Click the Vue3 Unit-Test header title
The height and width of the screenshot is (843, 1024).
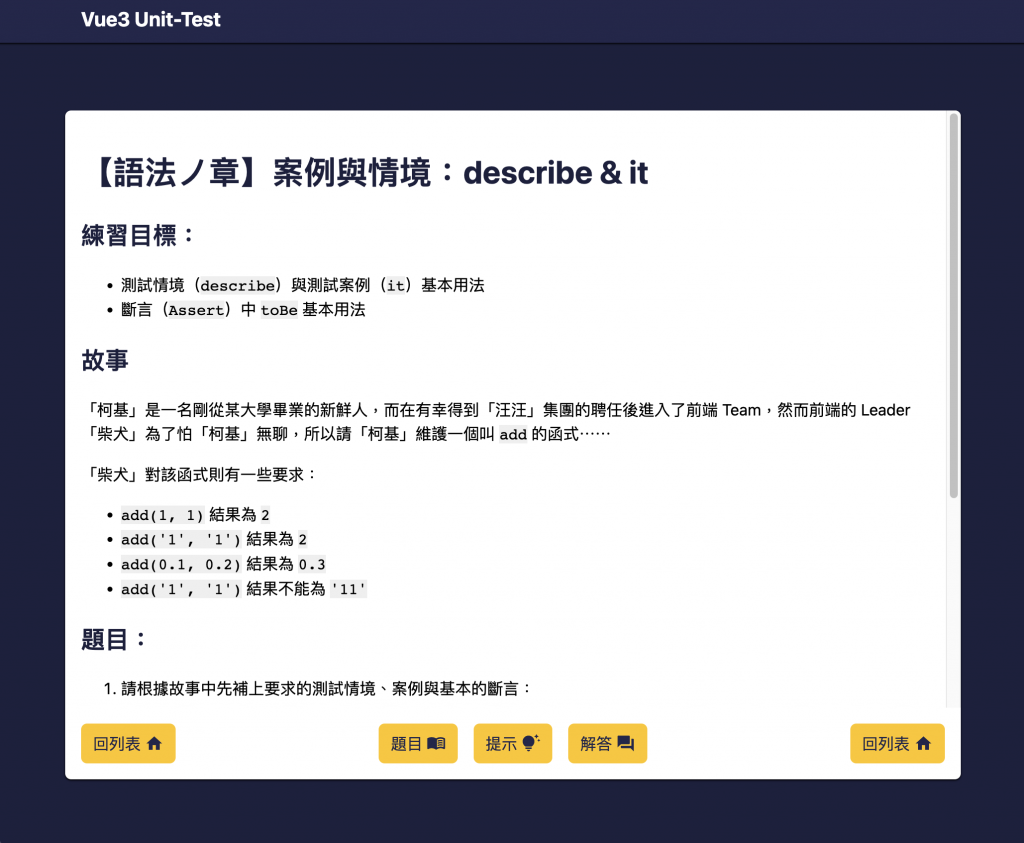point(151,20)
